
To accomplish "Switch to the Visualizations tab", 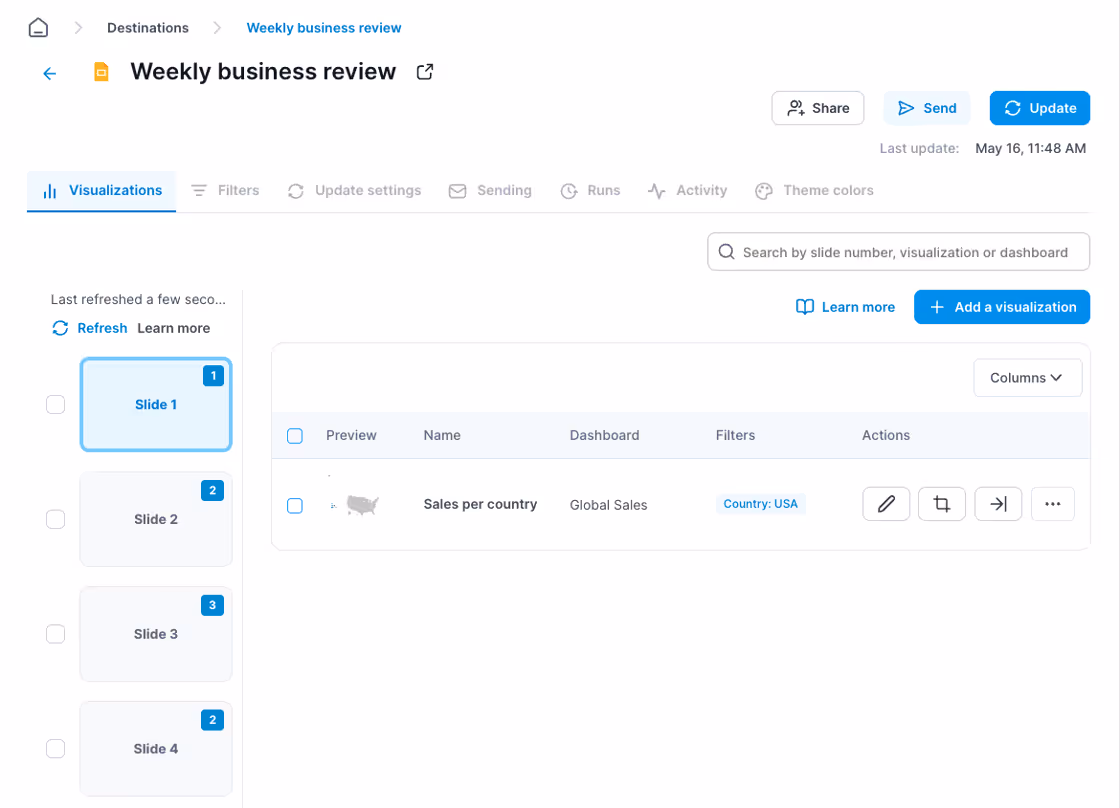I will pyautogui.click(x=101, y=191).
